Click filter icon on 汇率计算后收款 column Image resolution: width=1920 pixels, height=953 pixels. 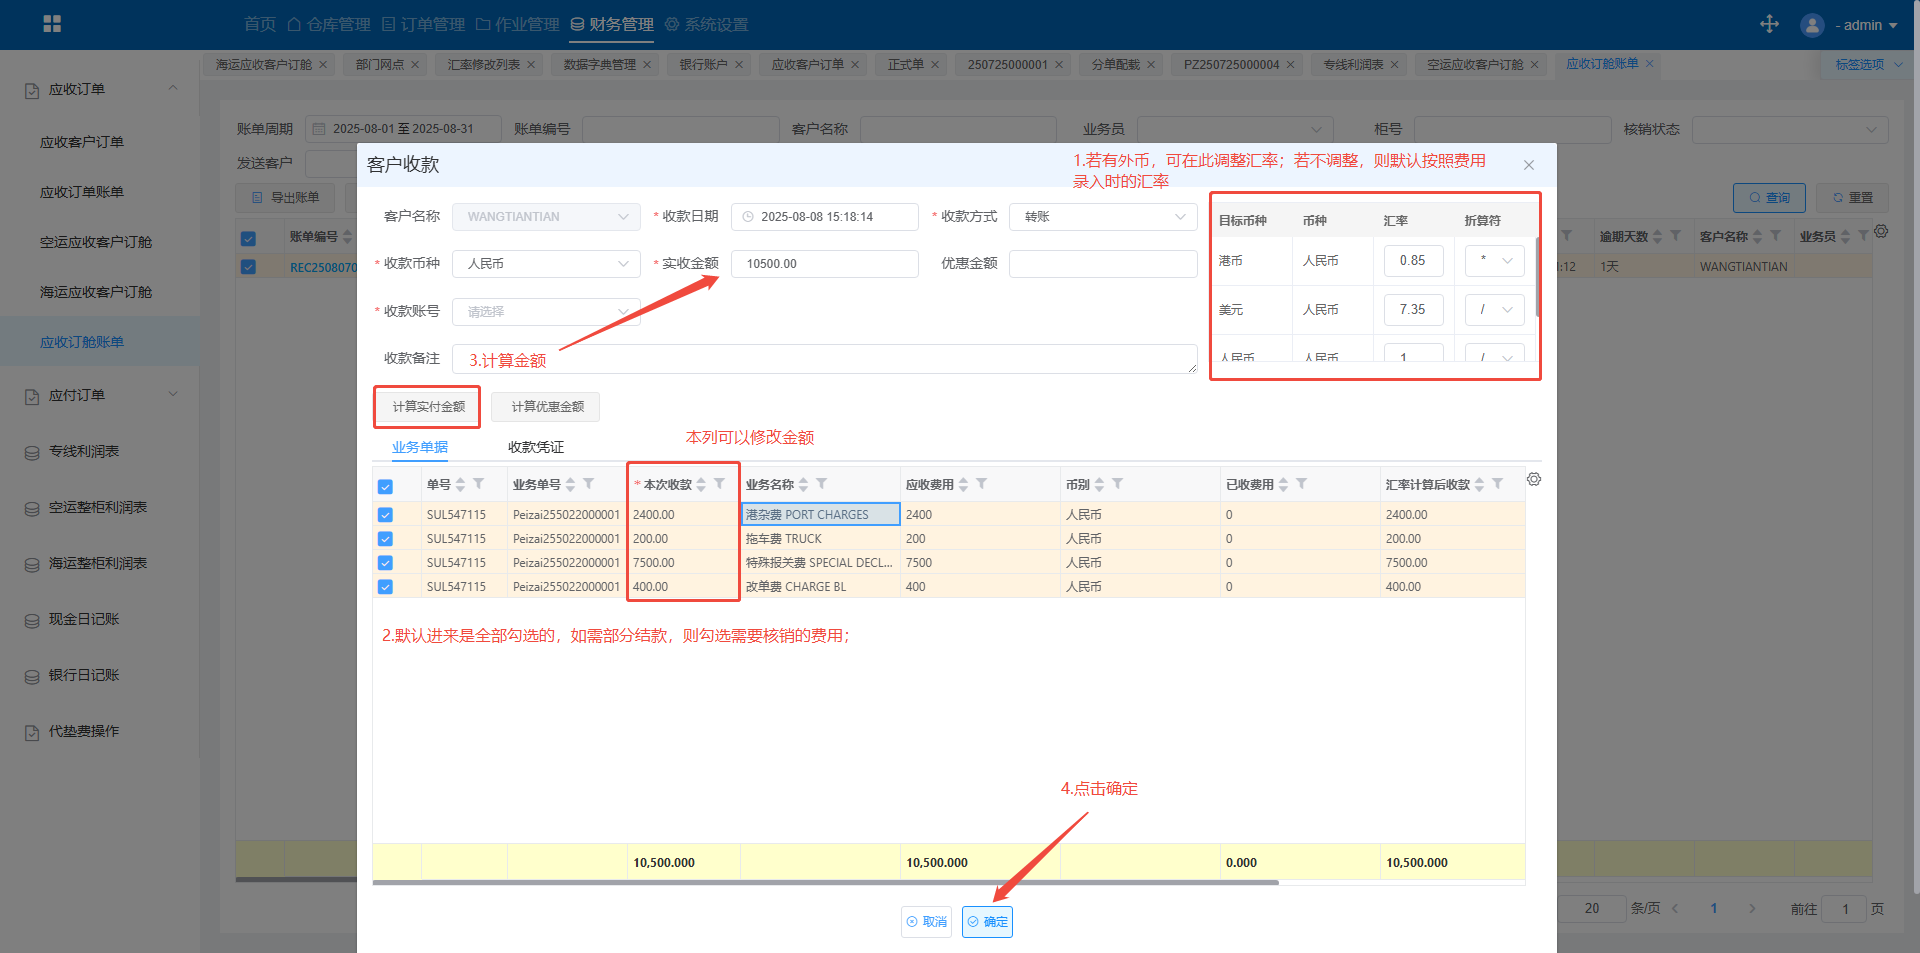tap(1497, 484)
